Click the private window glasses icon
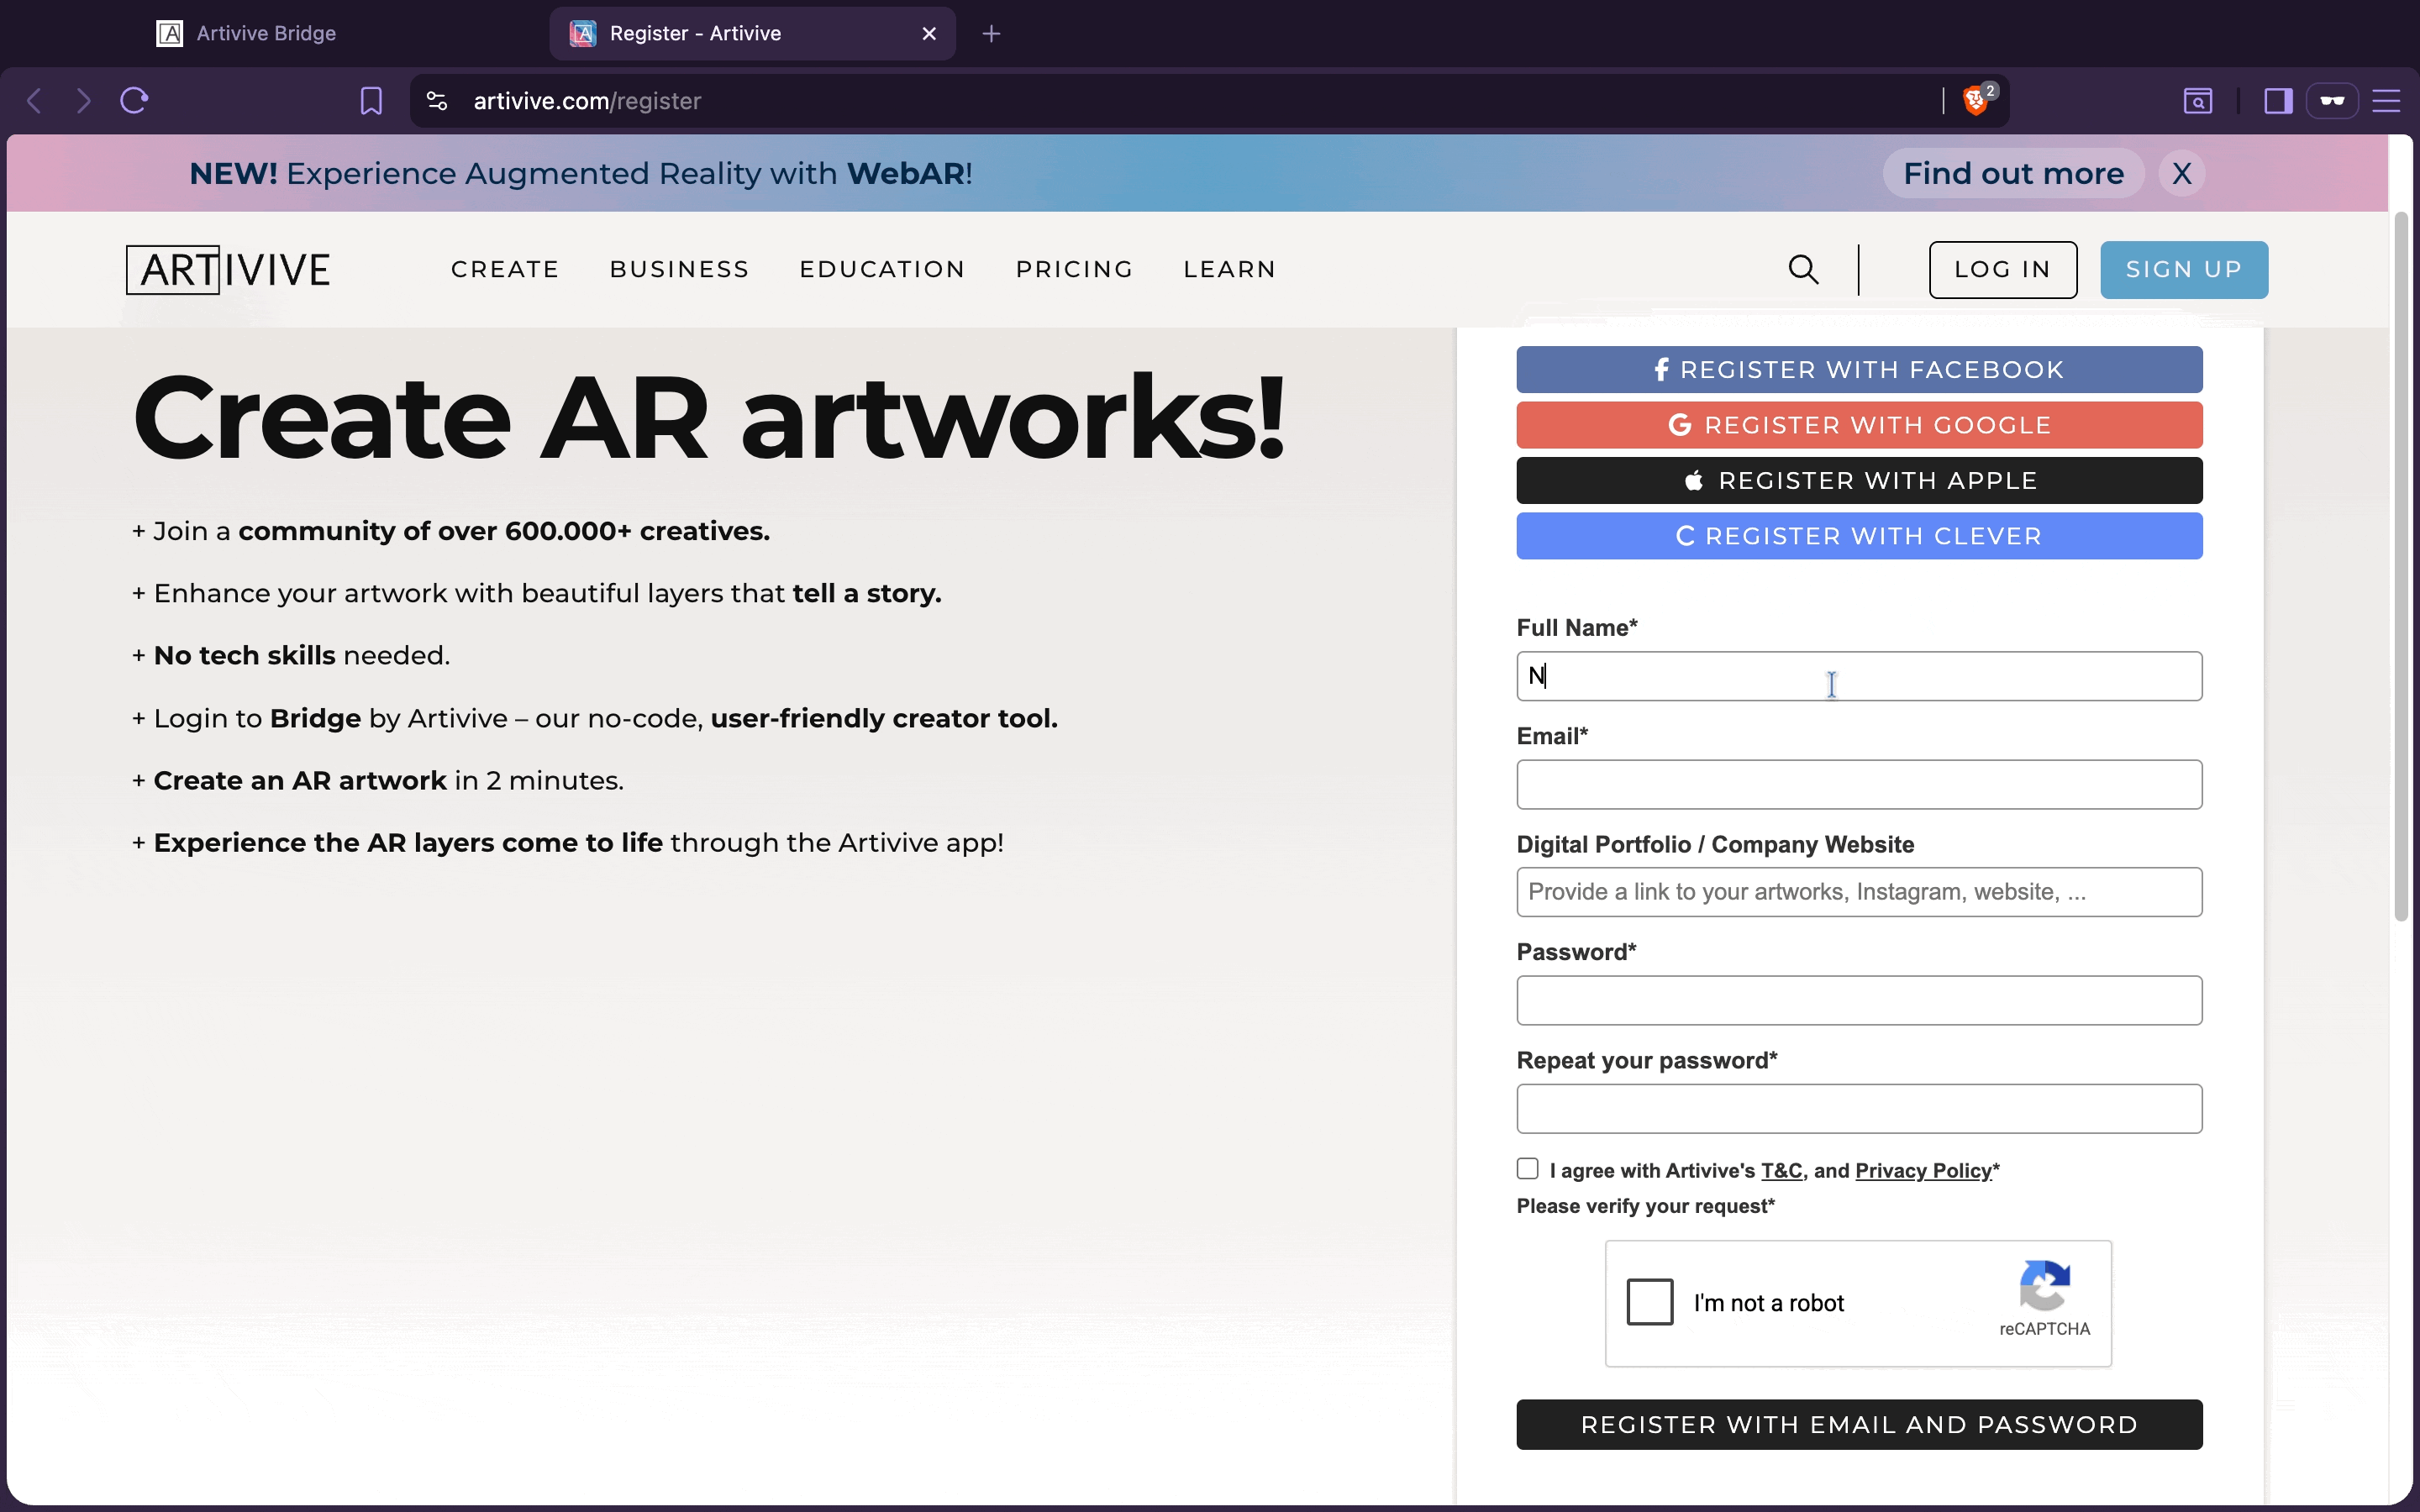This screenshot has width=2420, height=1512. (x=2333, y=101)
